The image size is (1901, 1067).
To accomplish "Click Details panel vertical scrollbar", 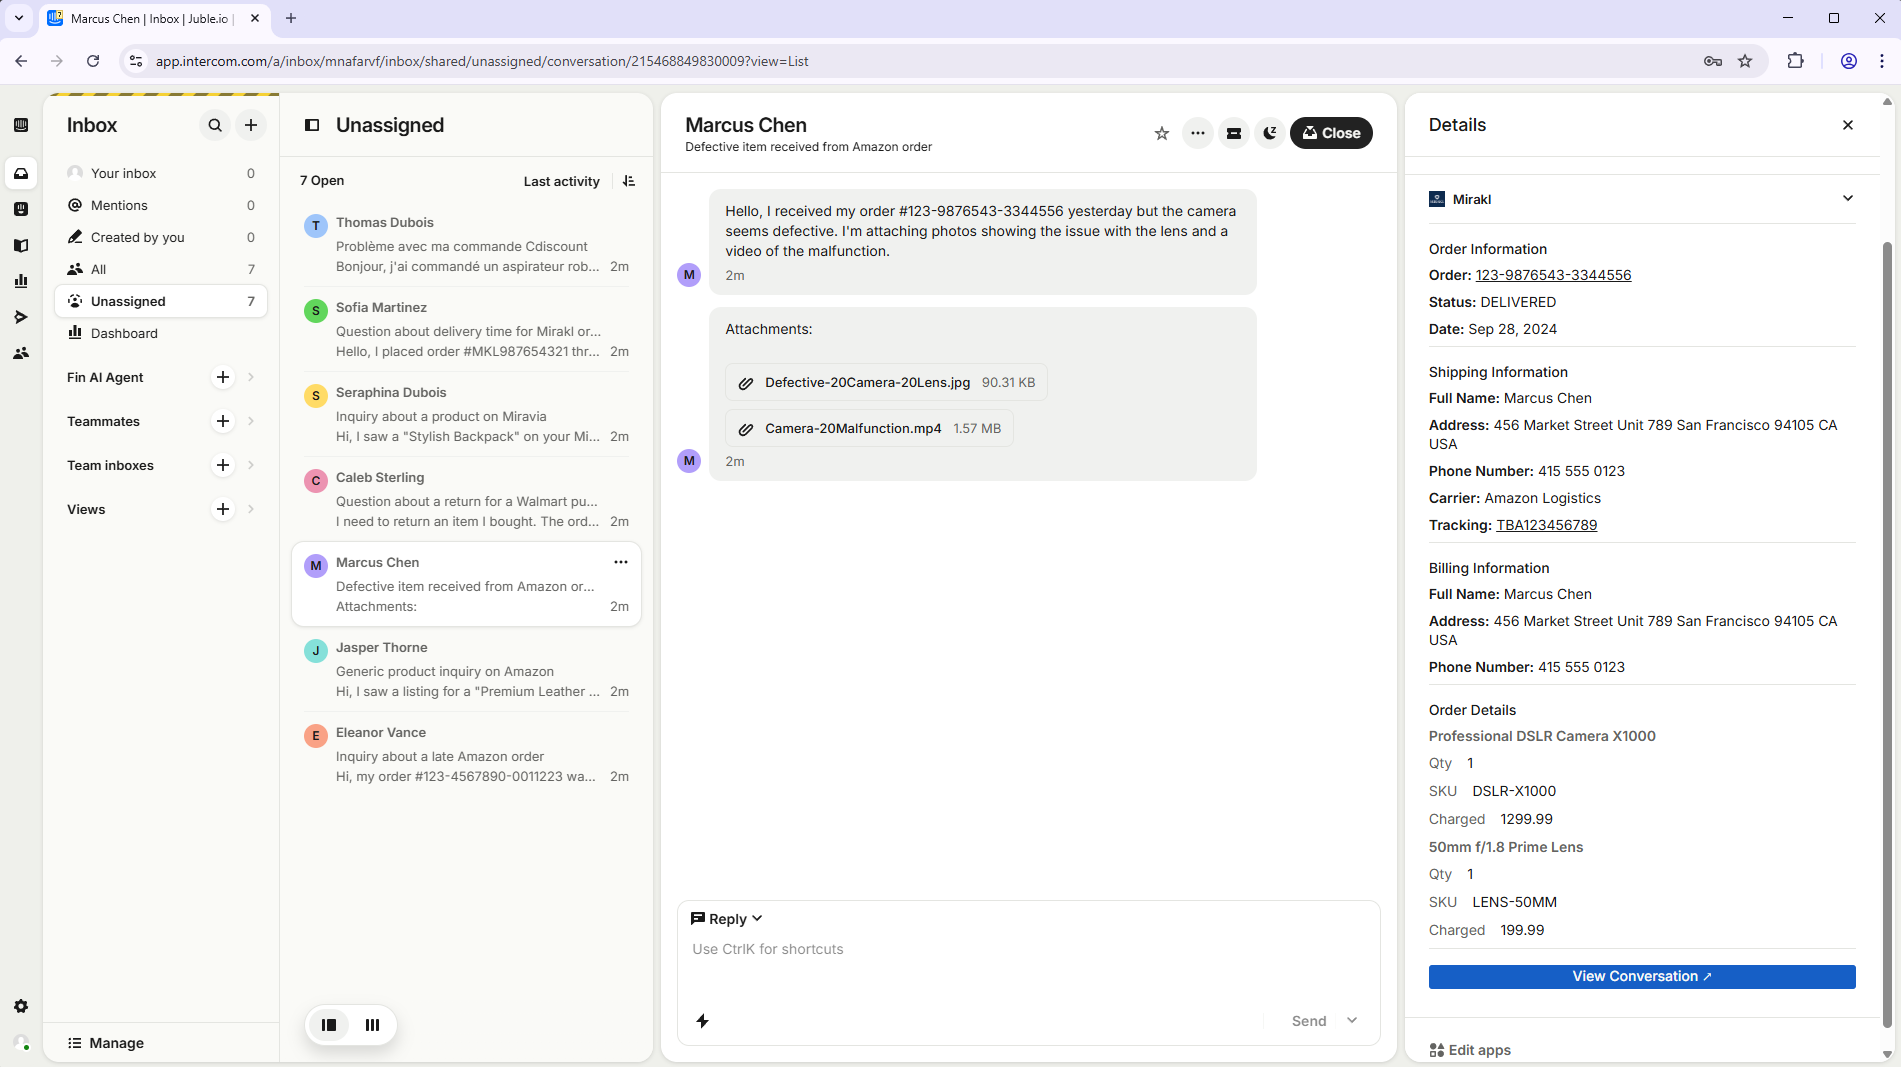I will point(1887,634).
